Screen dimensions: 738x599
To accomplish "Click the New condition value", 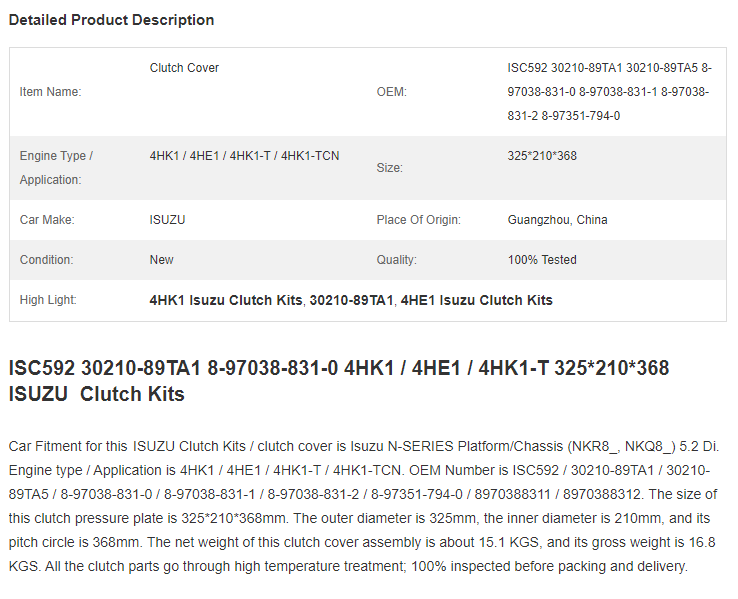I will pos(161,260).
